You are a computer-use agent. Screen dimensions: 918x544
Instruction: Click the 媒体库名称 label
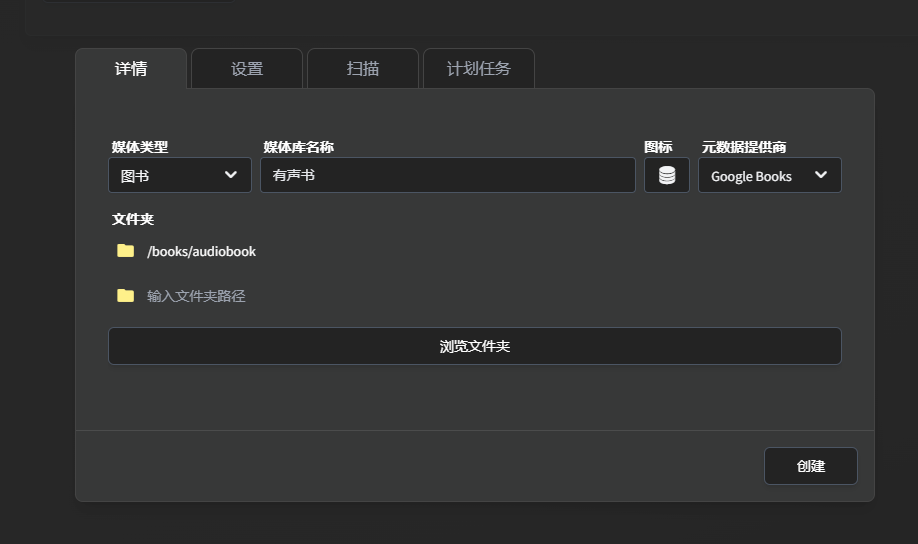click(x=298, y=147)
